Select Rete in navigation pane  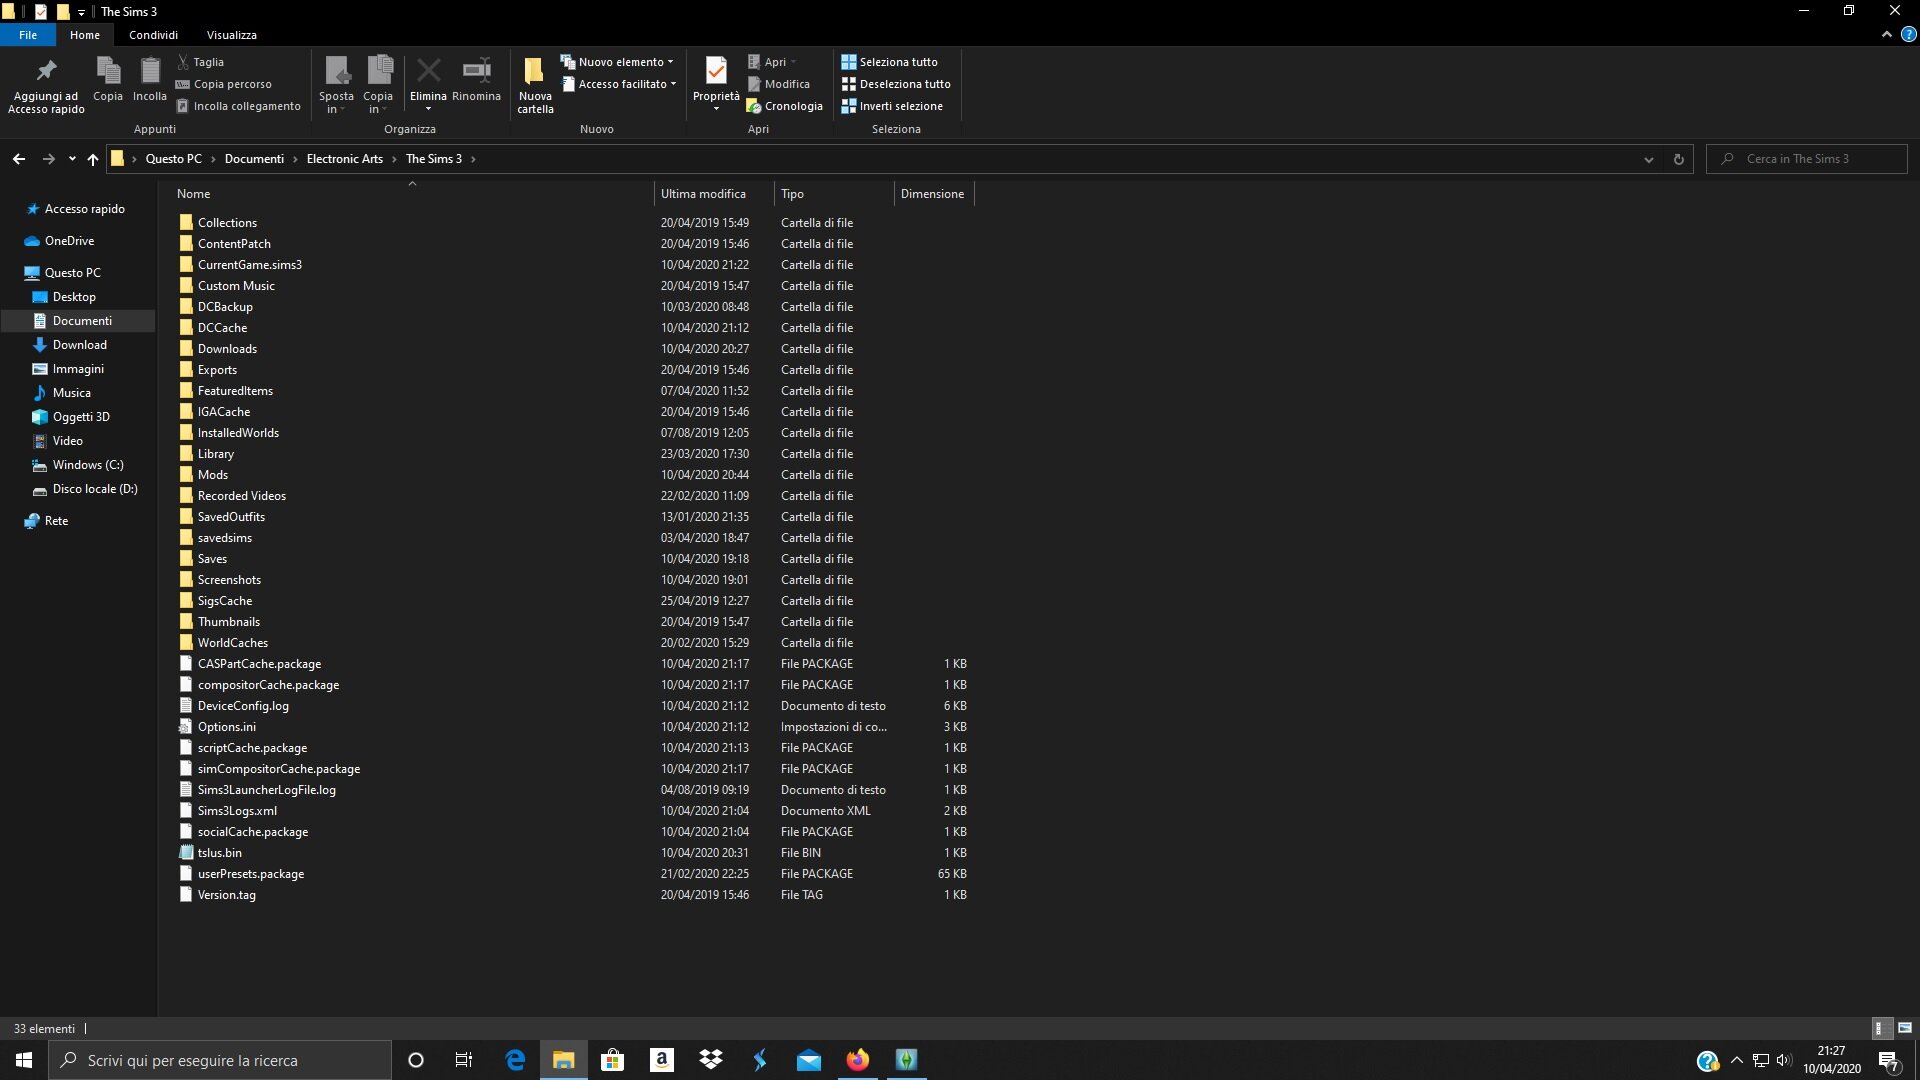pos(56,521)
